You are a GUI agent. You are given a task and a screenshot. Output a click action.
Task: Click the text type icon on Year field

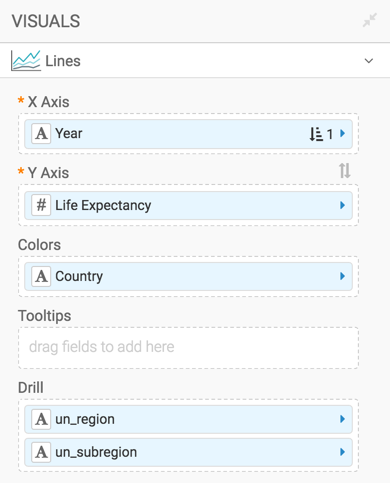(x=41, y=134)
